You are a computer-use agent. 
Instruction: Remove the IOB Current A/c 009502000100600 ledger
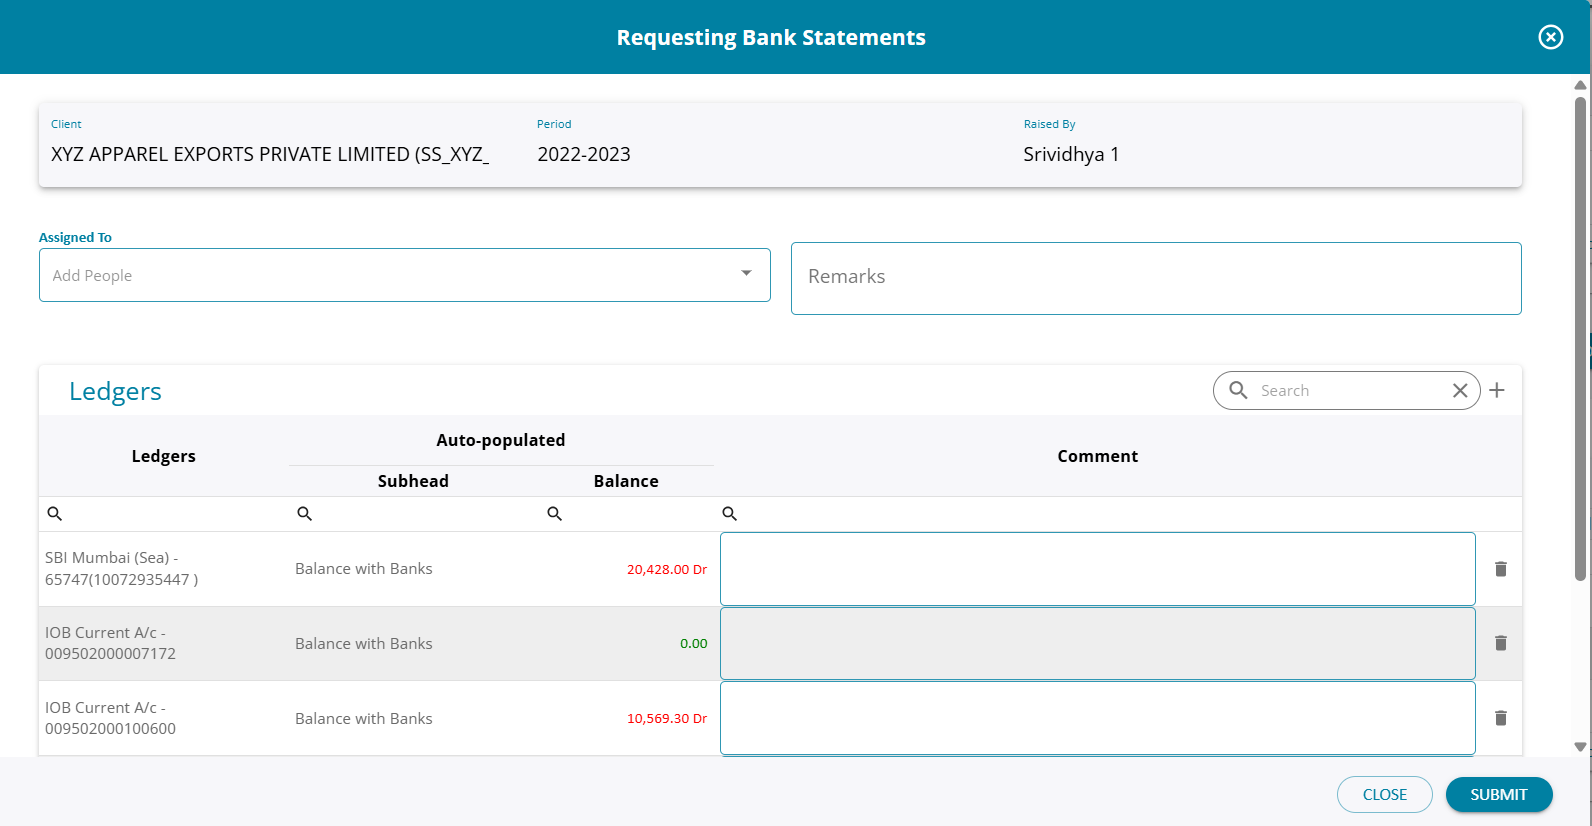click(x=1500, y=718)
